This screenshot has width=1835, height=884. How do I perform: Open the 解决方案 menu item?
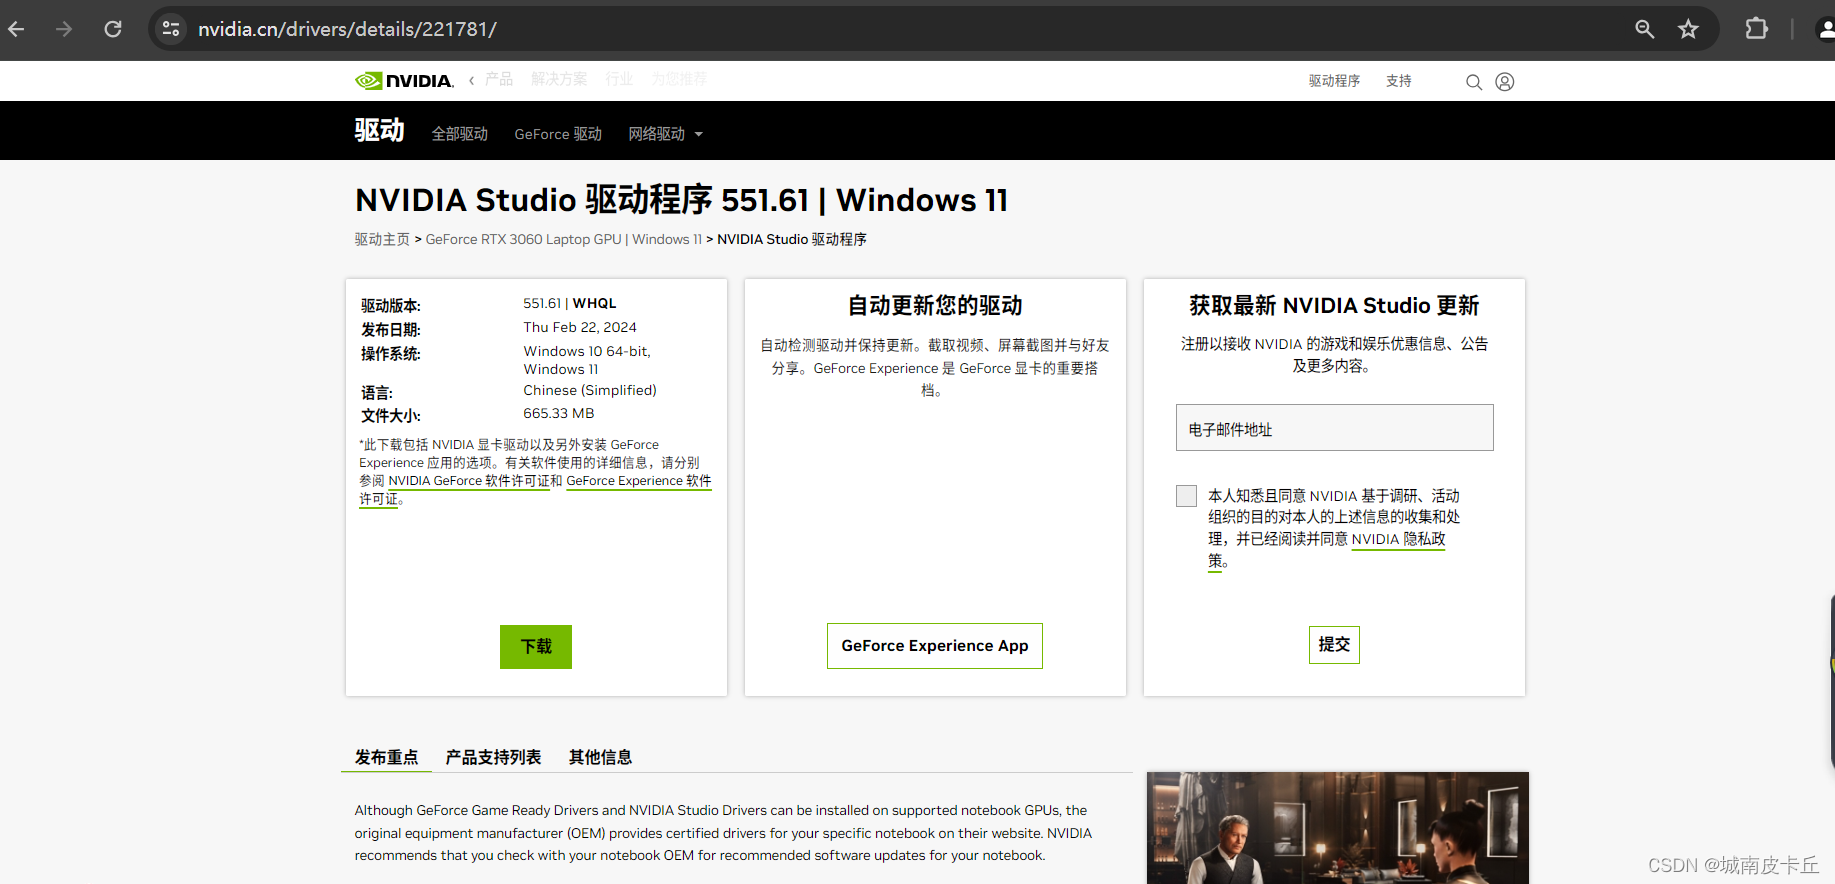click(x=559, y=79)
